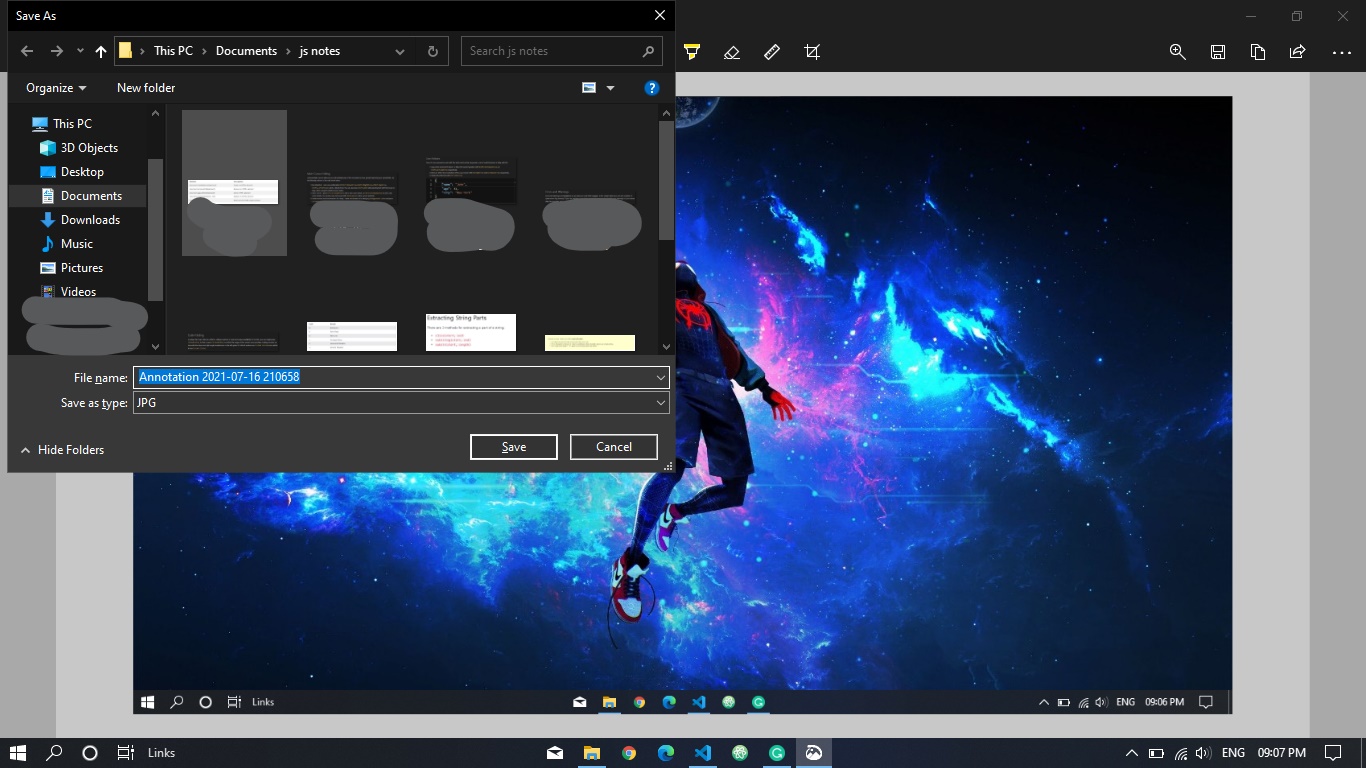Click the navigation pane scrollbar

(155, 230)
